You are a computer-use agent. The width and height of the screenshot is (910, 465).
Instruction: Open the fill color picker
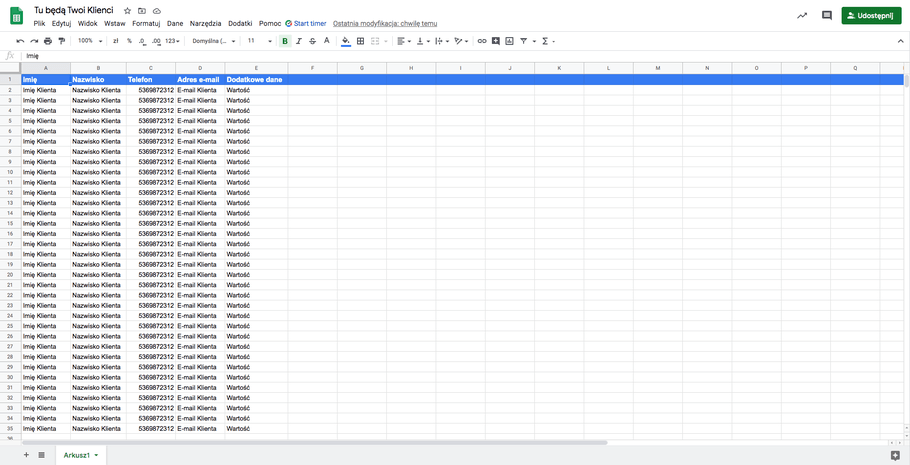pos(345,41)
